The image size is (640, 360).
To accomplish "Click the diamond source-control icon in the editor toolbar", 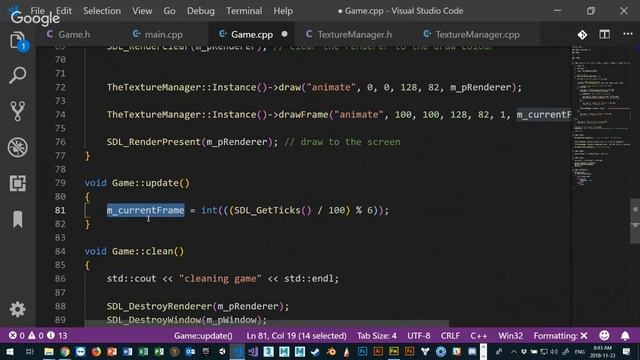I will [582, 35].
